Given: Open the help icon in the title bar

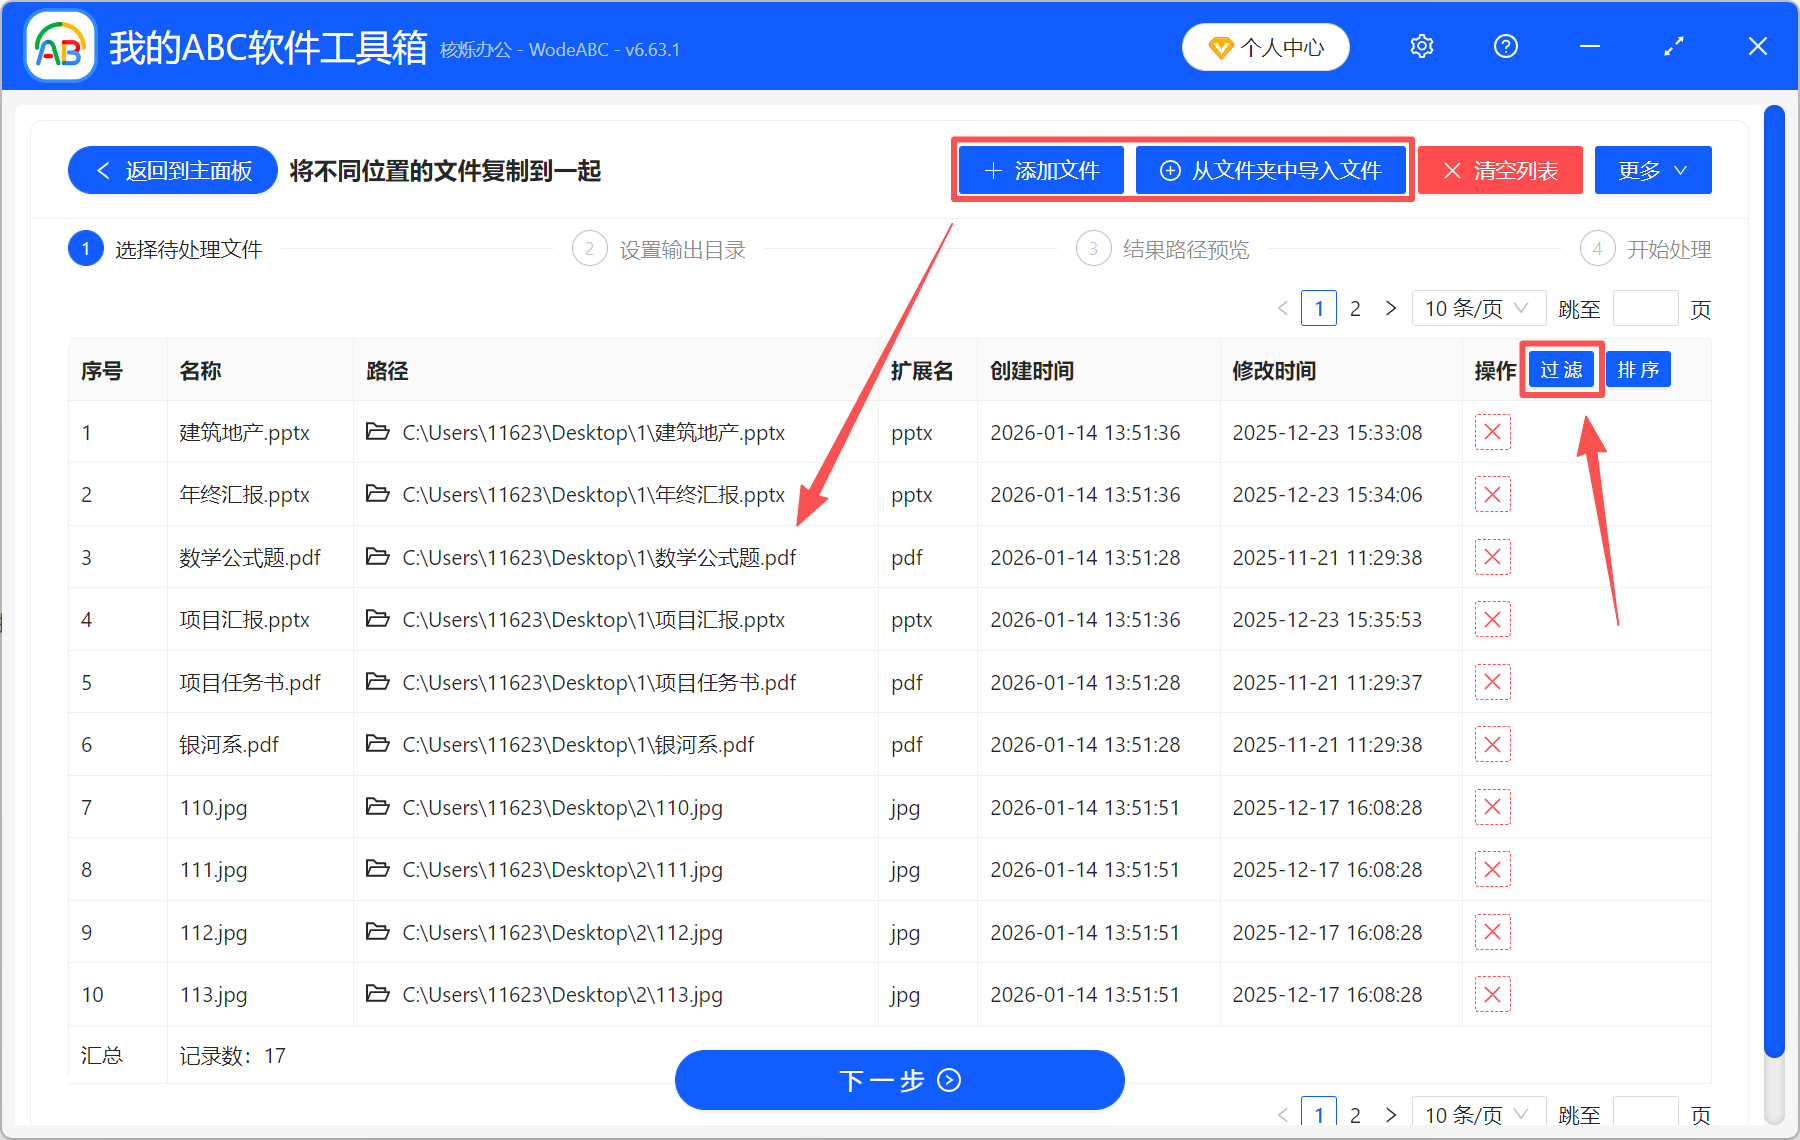Looking at the screenshot, I should pos(1505,46).
